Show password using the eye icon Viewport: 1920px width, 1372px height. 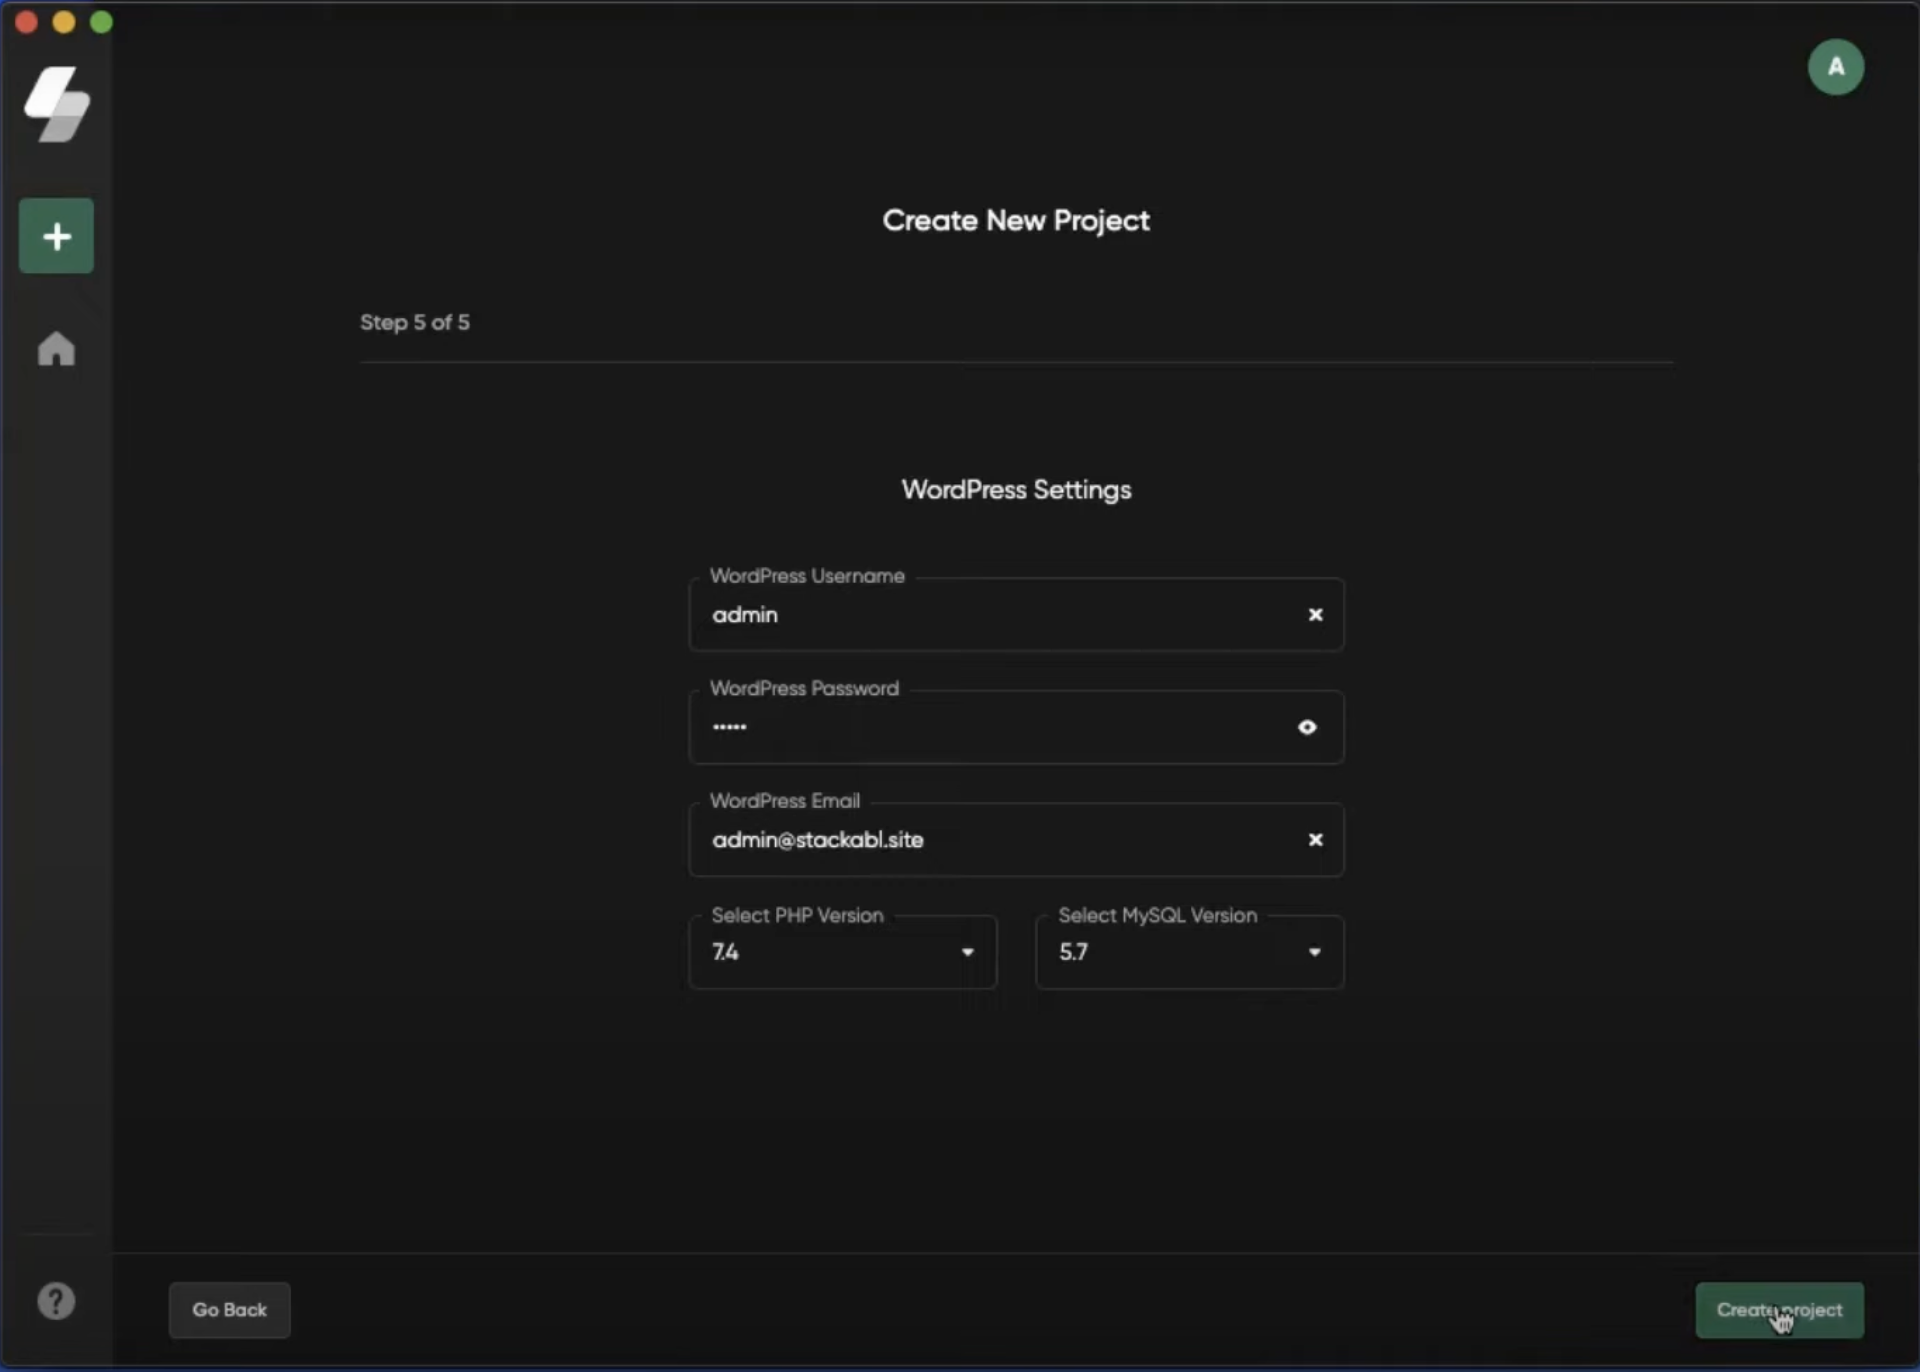point(1307,727)
